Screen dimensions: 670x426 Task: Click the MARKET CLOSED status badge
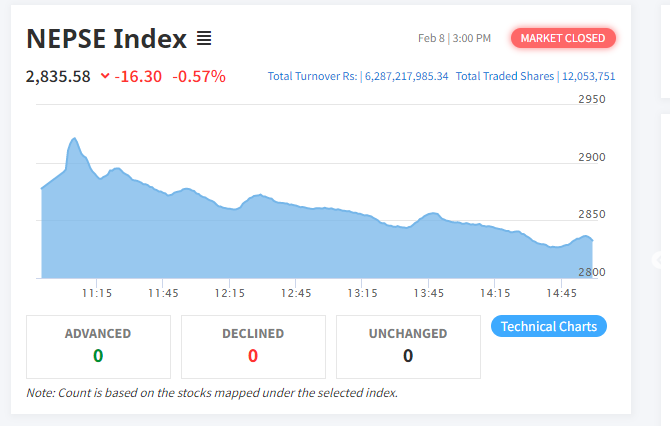pyautogui.click(x=563, y=38)
